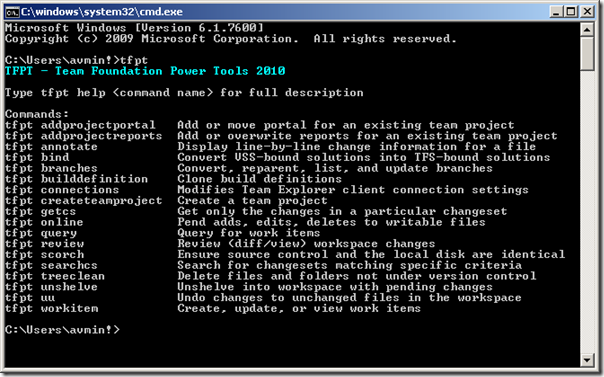The image size is (604, 377).
Task: Click the 'tfpt addprojectportal' command text
Action: click(x=80, y=125)
